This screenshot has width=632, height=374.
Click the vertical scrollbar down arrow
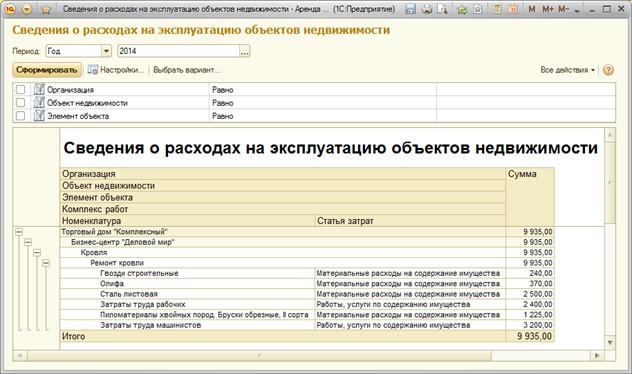pyautogui.click(x=610, y=343)
